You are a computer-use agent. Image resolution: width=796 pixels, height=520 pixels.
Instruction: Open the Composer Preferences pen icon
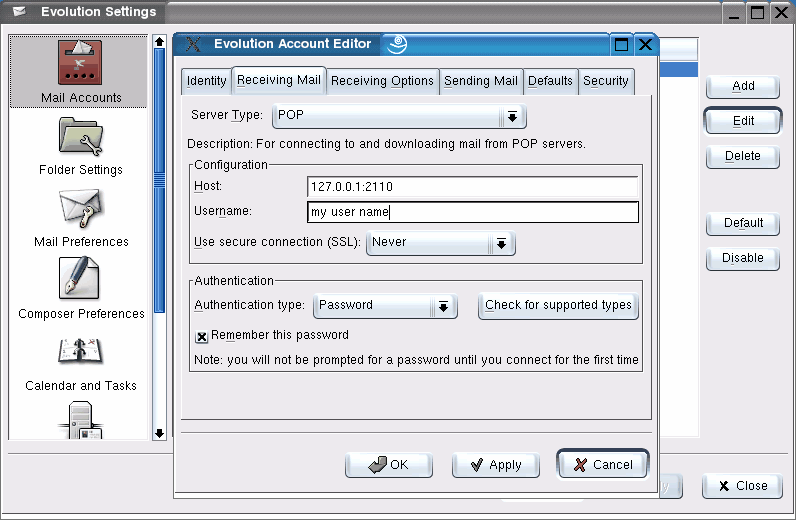click(79, 278)
